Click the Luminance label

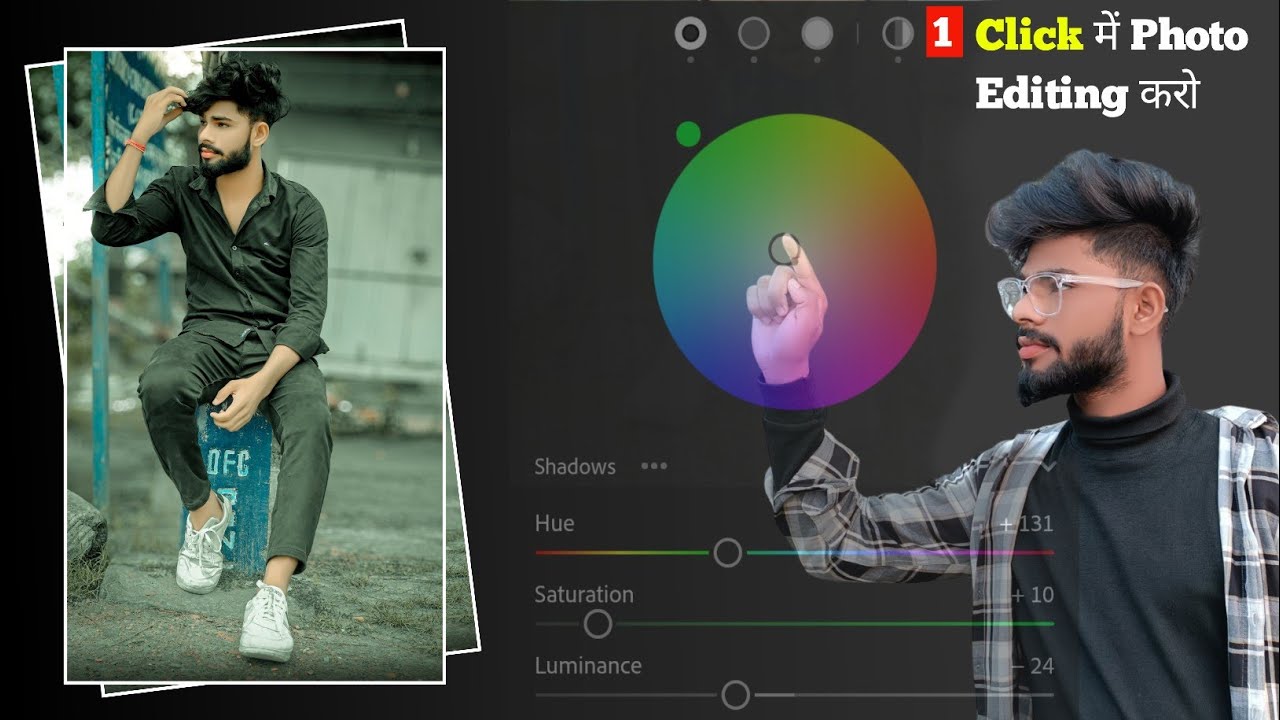point(588,666)
